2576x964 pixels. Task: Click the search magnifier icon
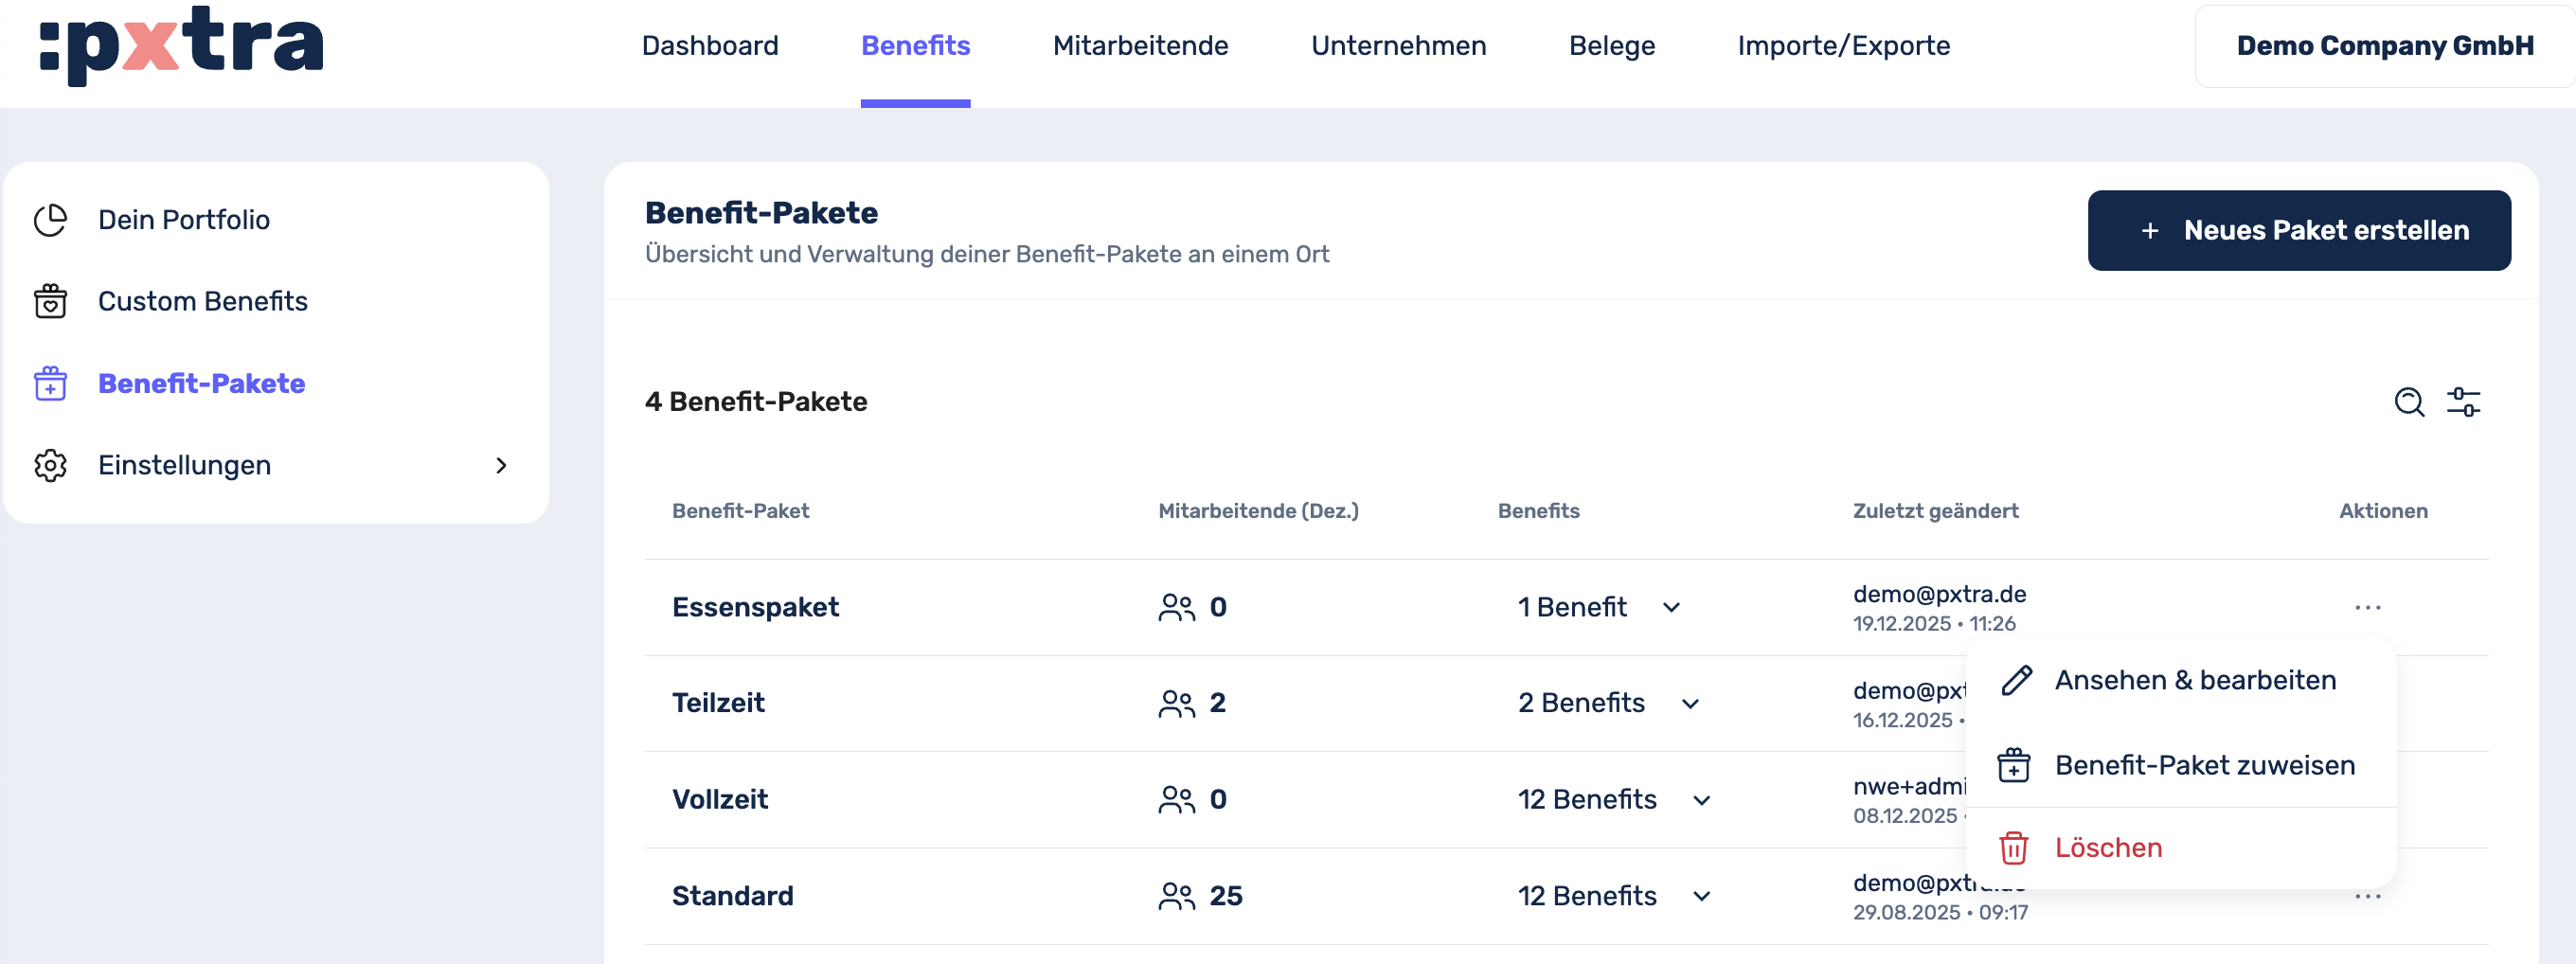point(2408,402)
